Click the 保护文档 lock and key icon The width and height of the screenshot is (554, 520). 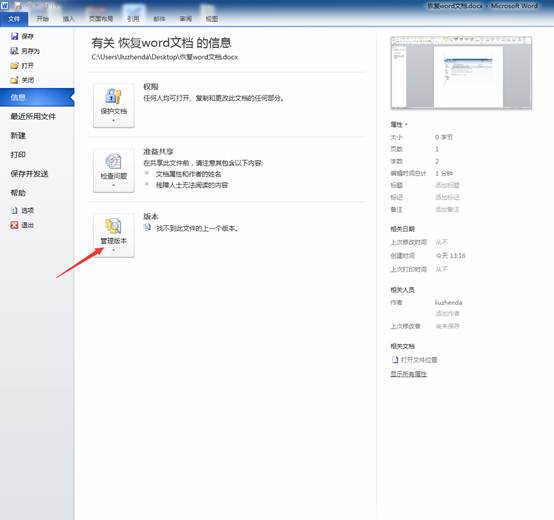click(x=113, y=96)
